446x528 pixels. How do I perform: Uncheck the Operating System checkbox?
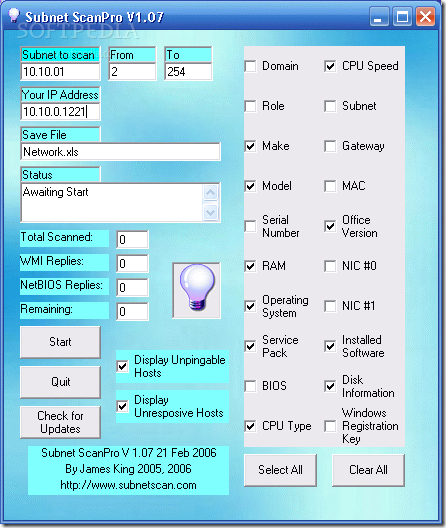tap(251, 306)
